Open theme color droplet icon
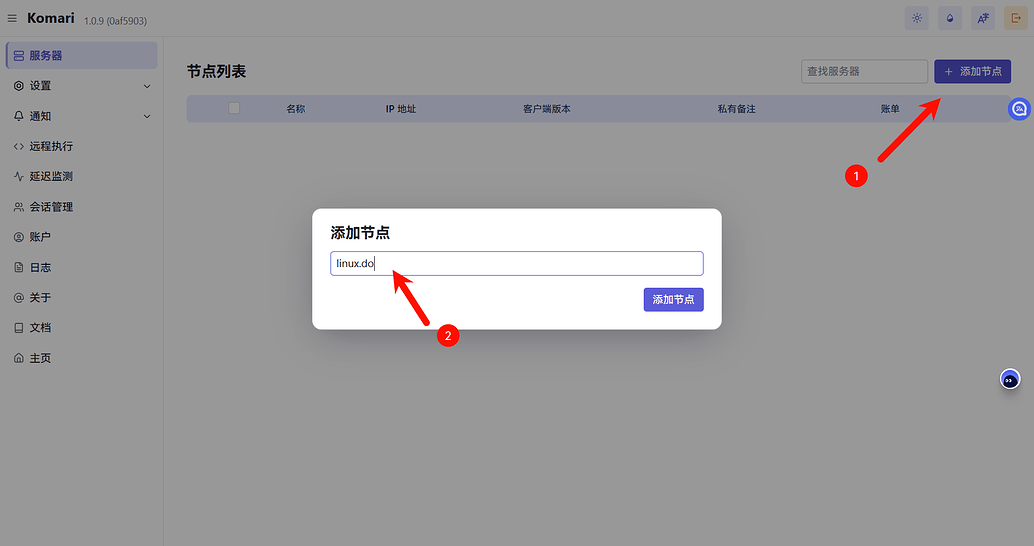The image size is (1034, 546). (x=949, y=18)
